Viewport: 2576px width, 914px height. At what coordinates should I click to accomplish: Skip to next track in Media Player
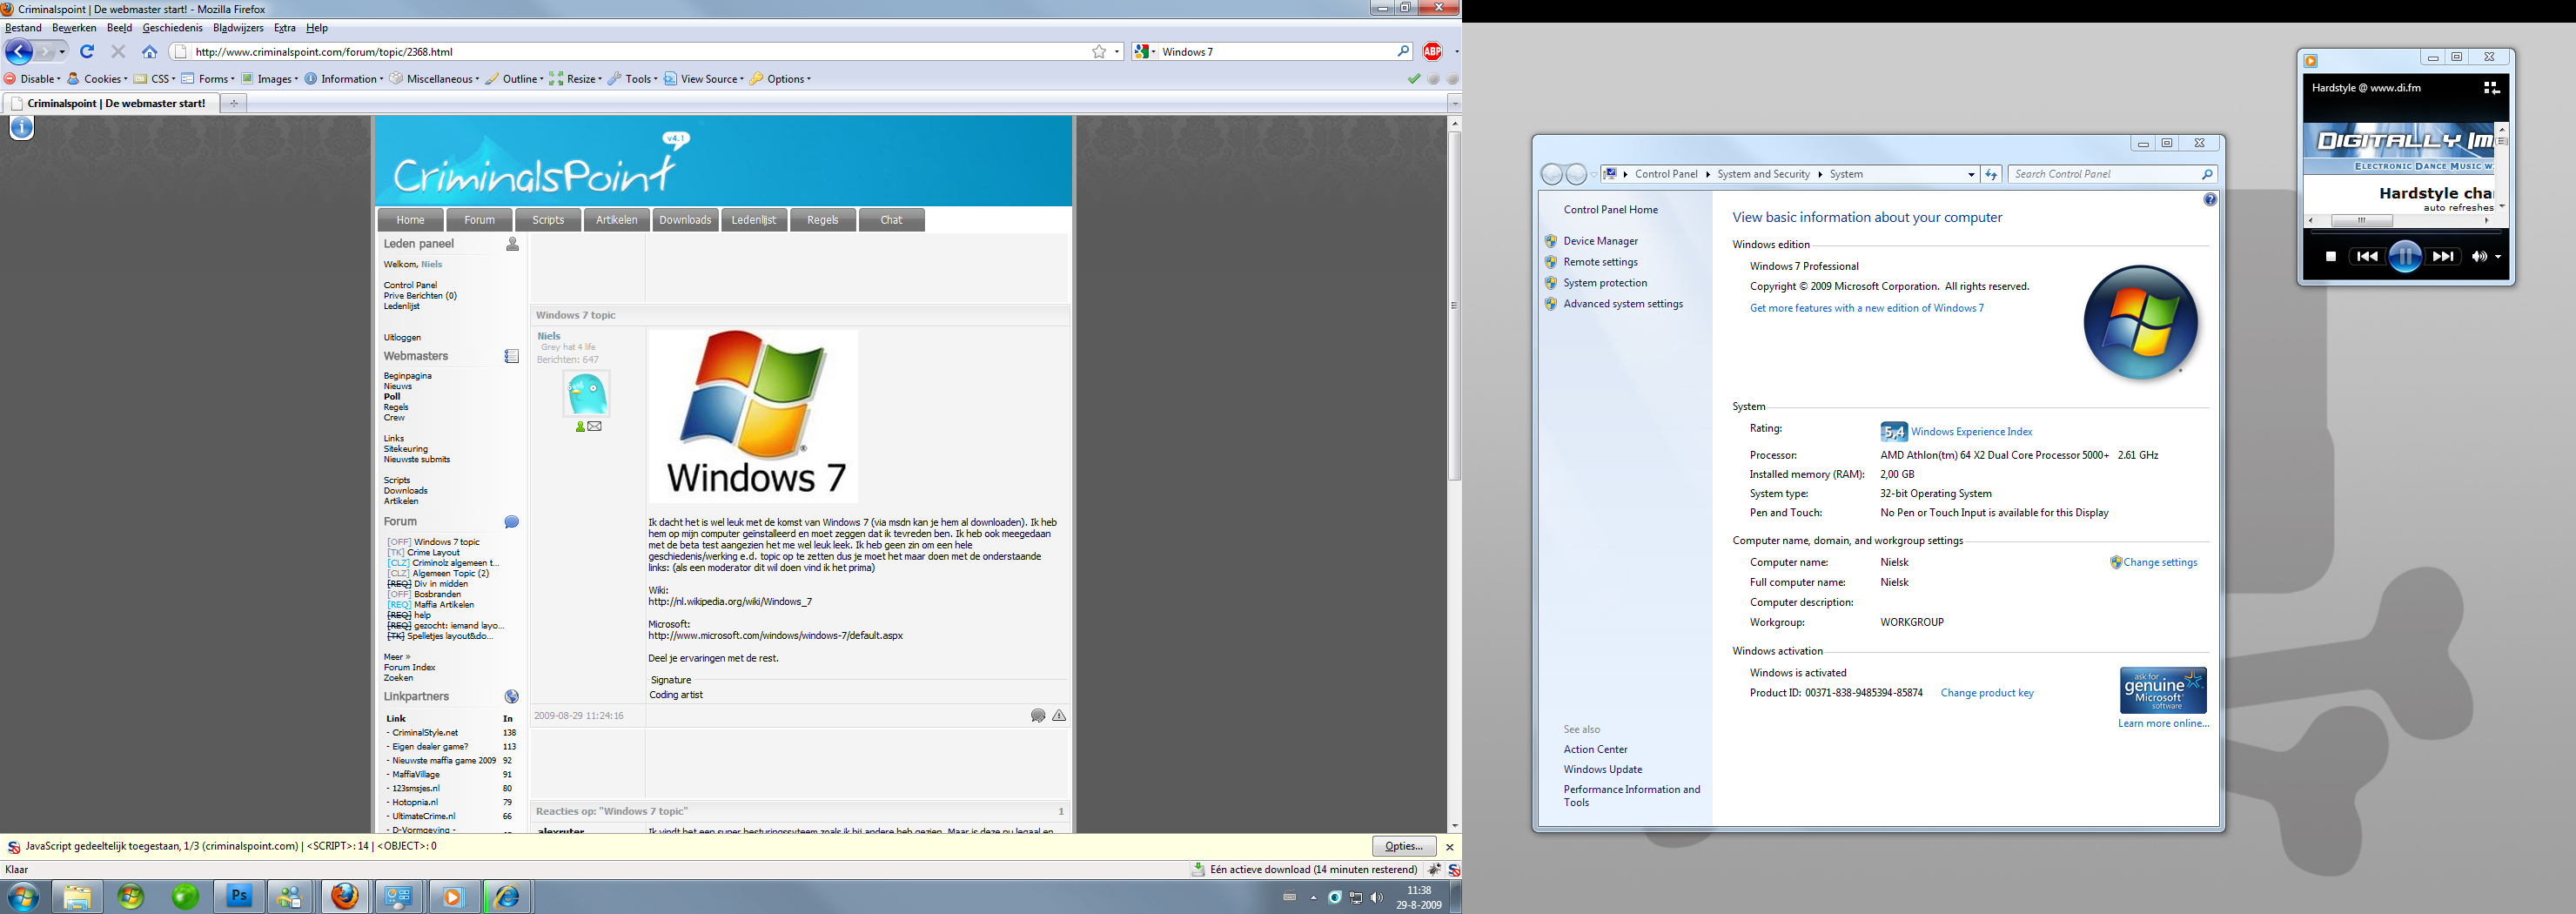2442,257
